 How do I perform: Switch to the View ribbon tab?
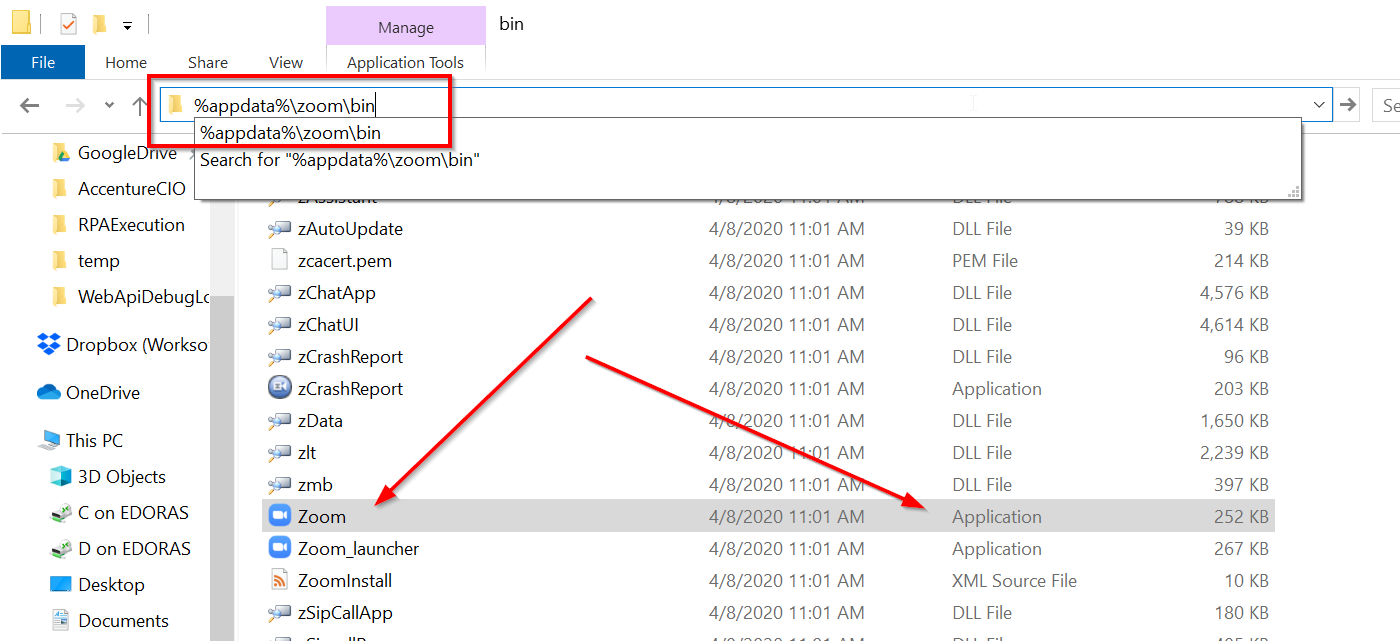[285, 62]
